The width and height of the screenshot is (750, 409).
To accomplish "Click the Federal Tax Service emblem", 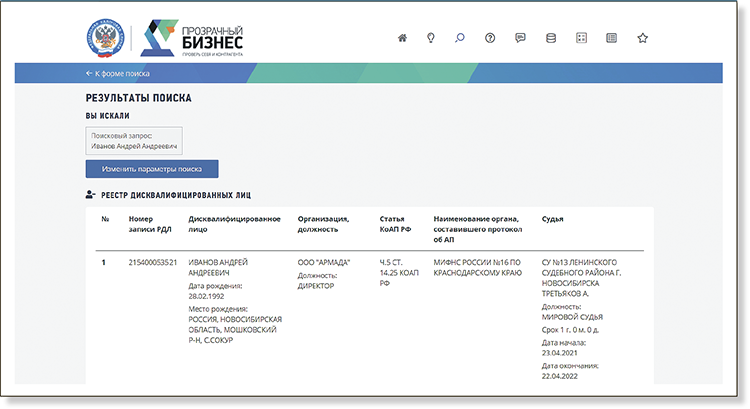I will pyautogui.click(x=104, y=38).
